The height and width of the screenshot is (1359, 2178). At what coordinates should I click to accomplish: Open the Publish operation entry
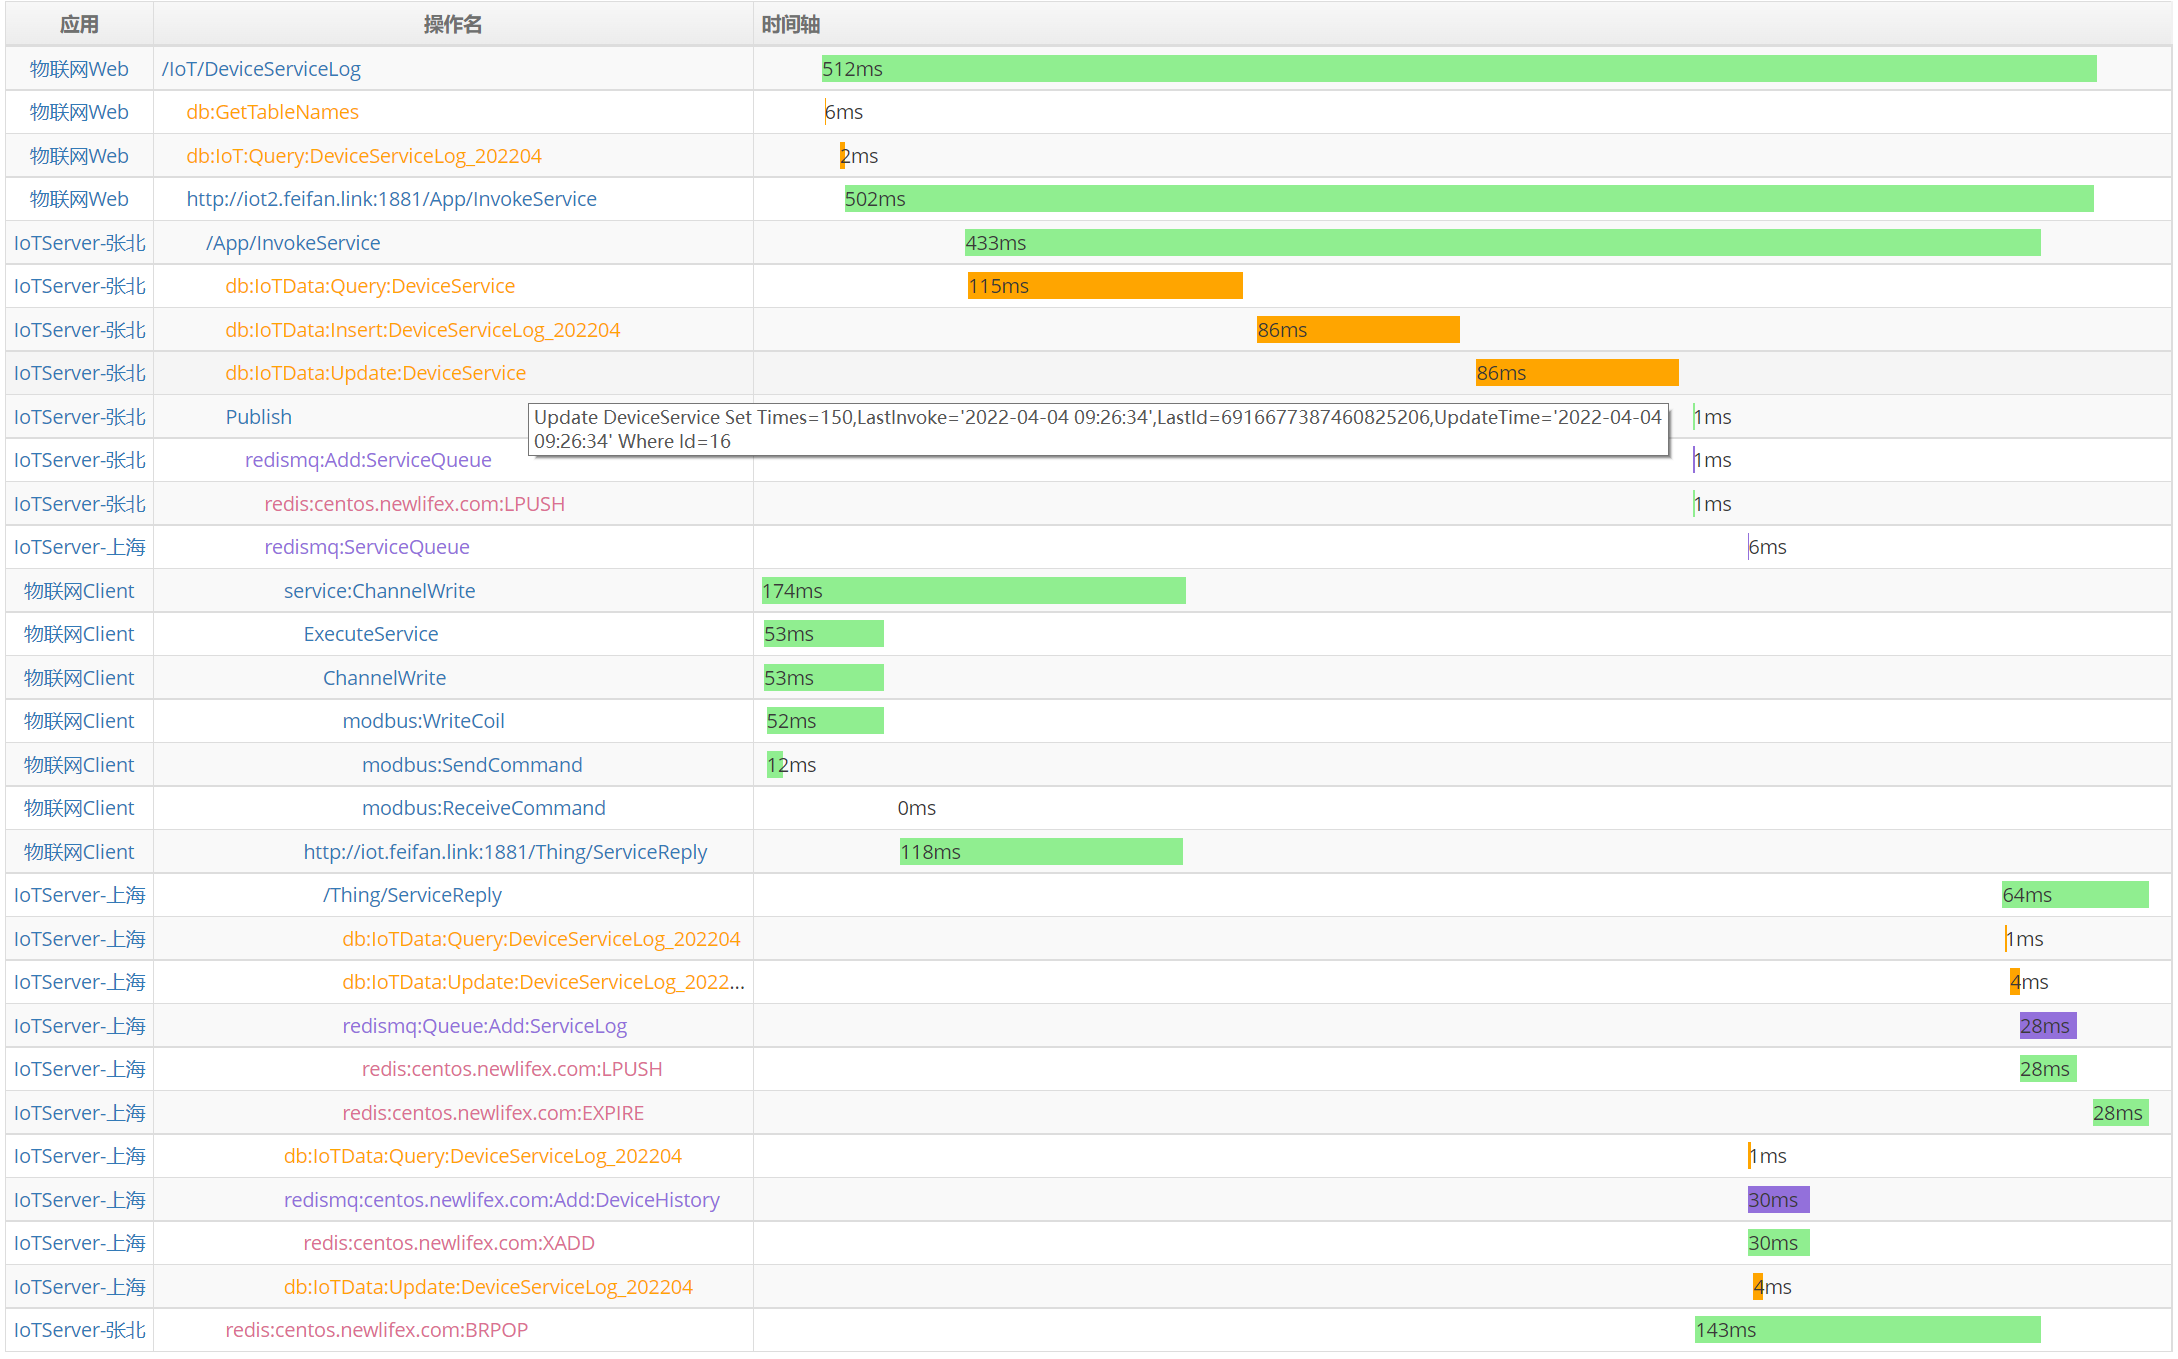point(258,417)
